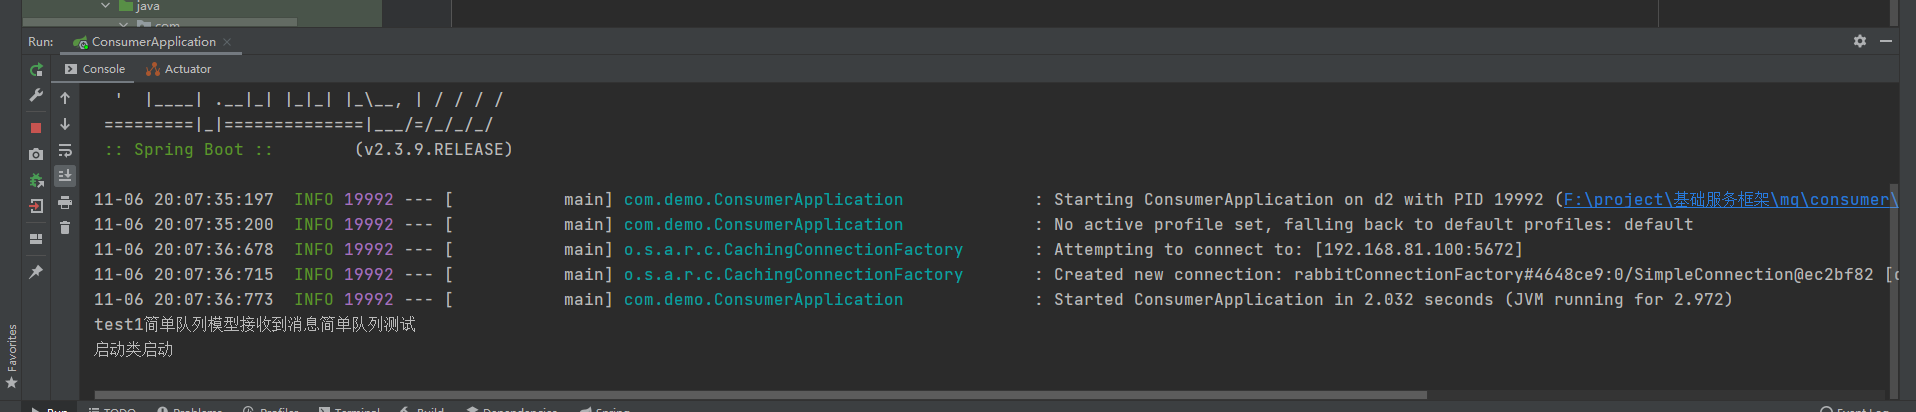Click the wrench icon in Run toolbar
The width and height of the screenshot is (1916, 412).
[x=36, y=96]
